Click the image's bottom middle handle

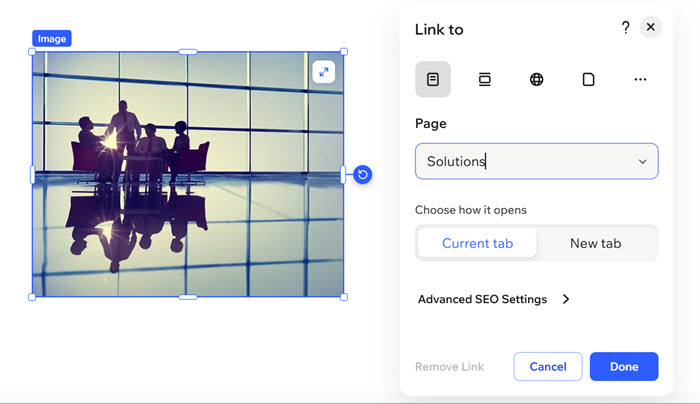coord(188,297)
